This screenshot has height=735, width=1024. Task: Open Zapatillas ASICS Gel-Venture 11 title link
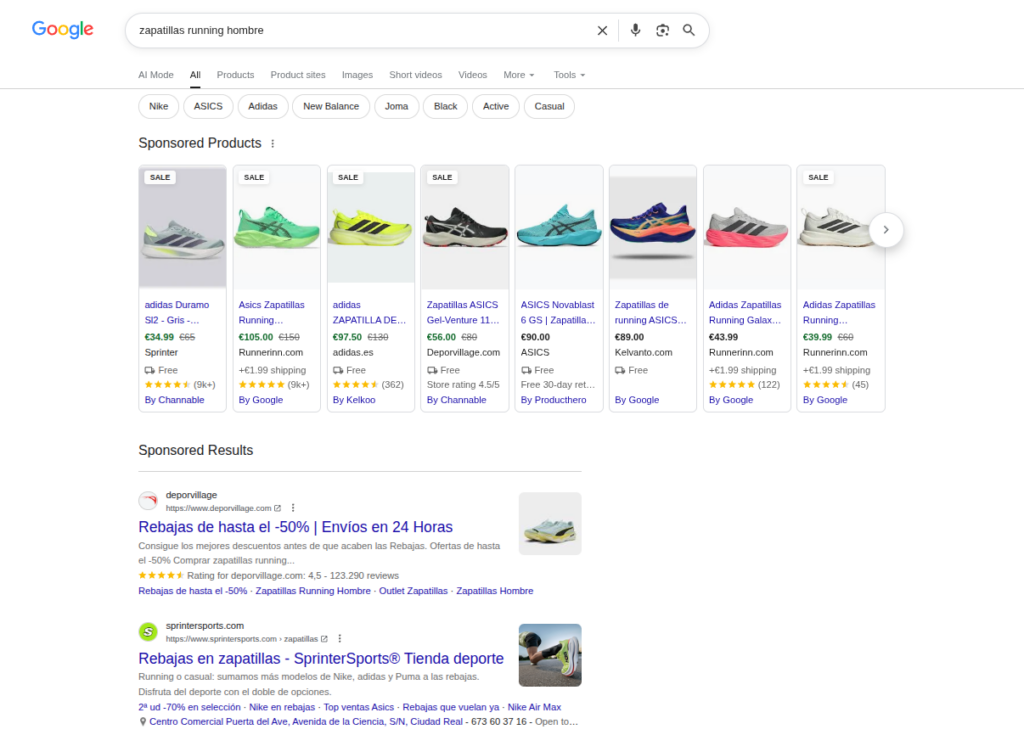[463, 312]
